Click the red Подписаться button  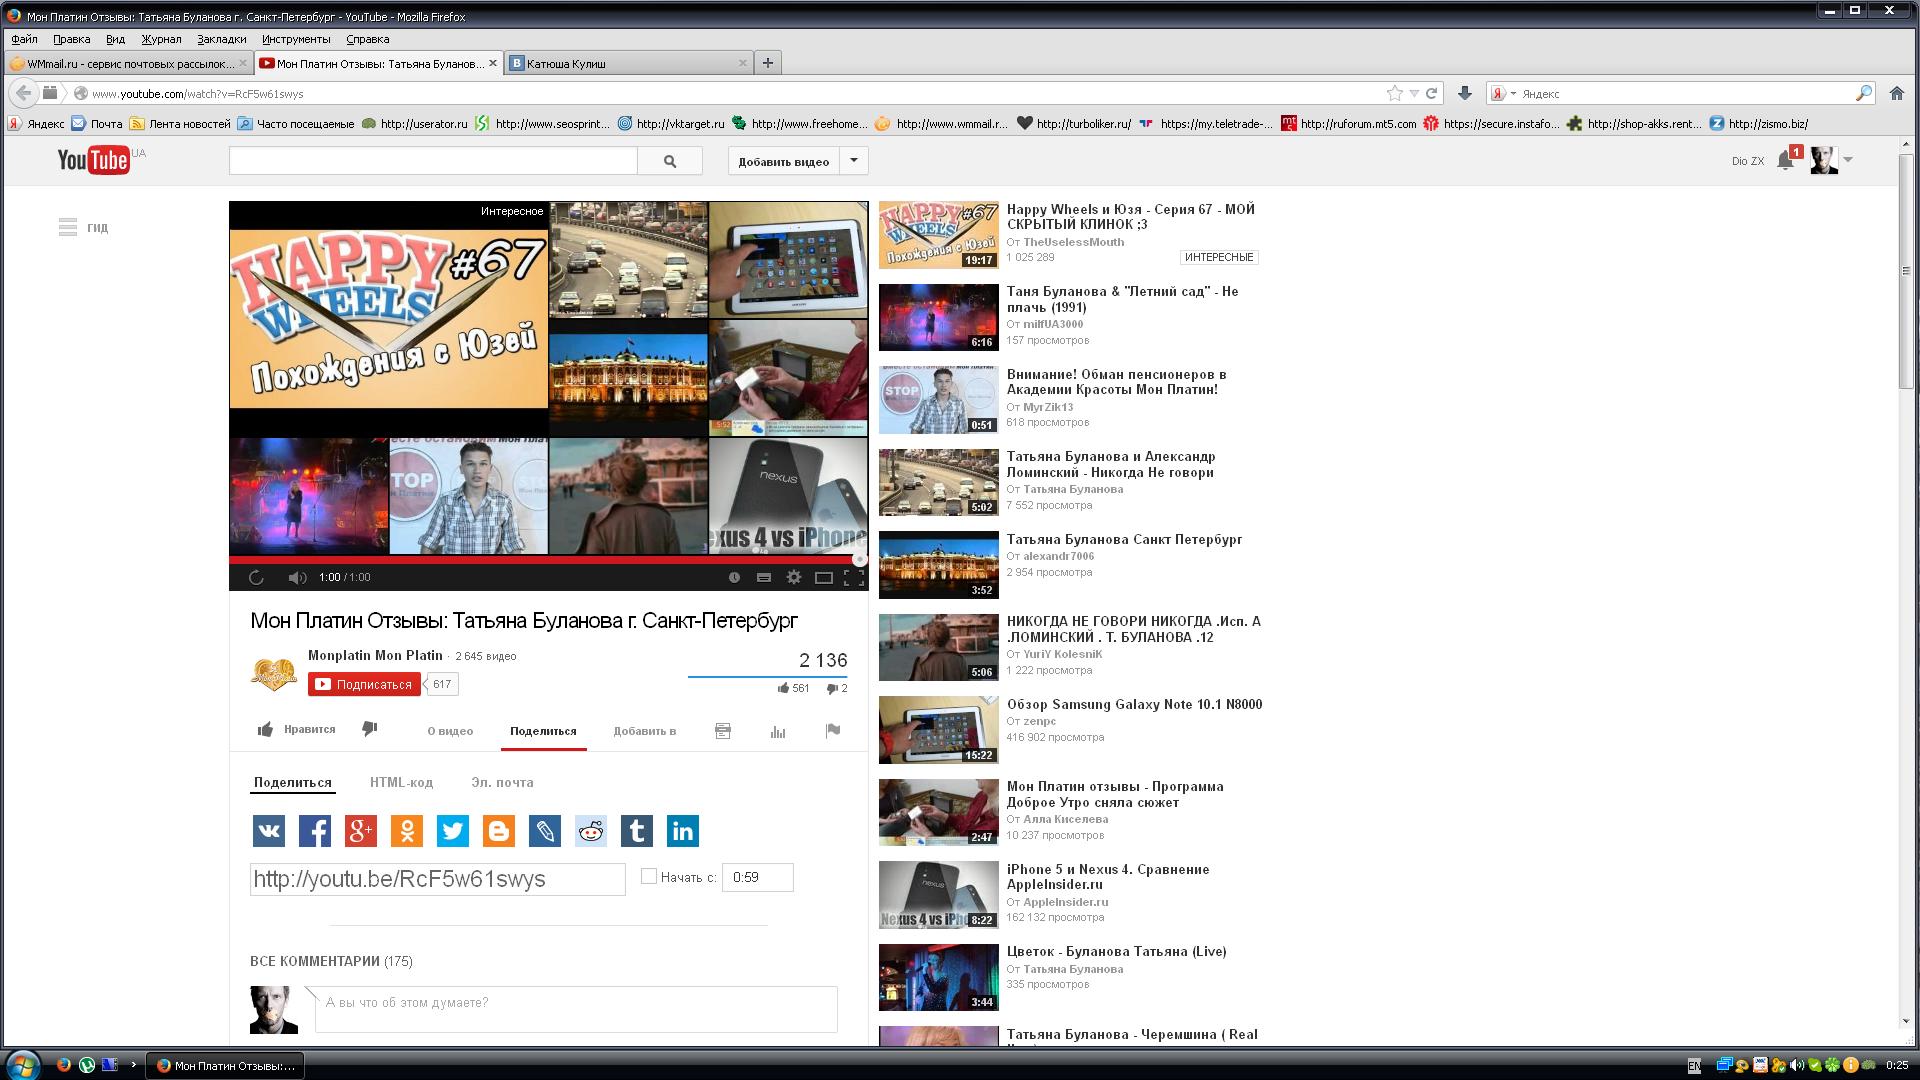[364, 684]
